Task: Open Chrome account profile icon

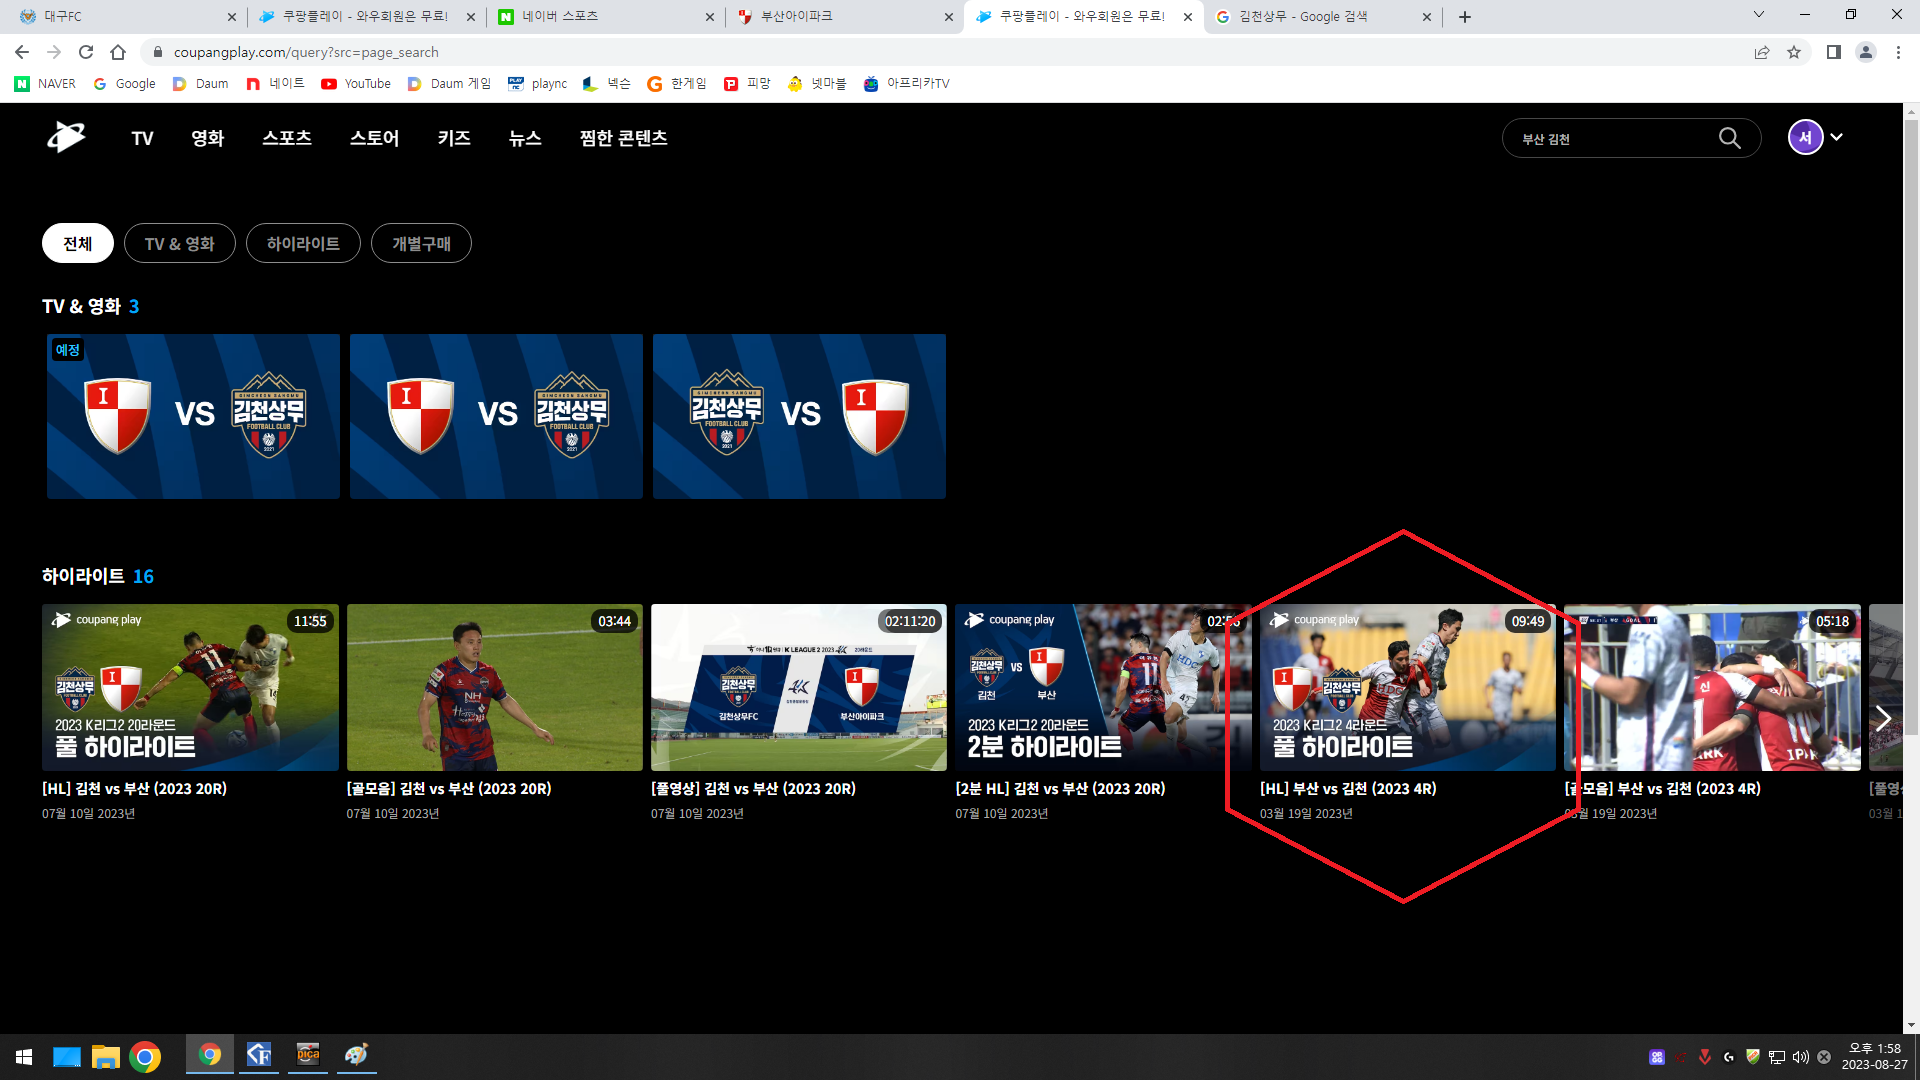Action: [x=1865, y=52]
